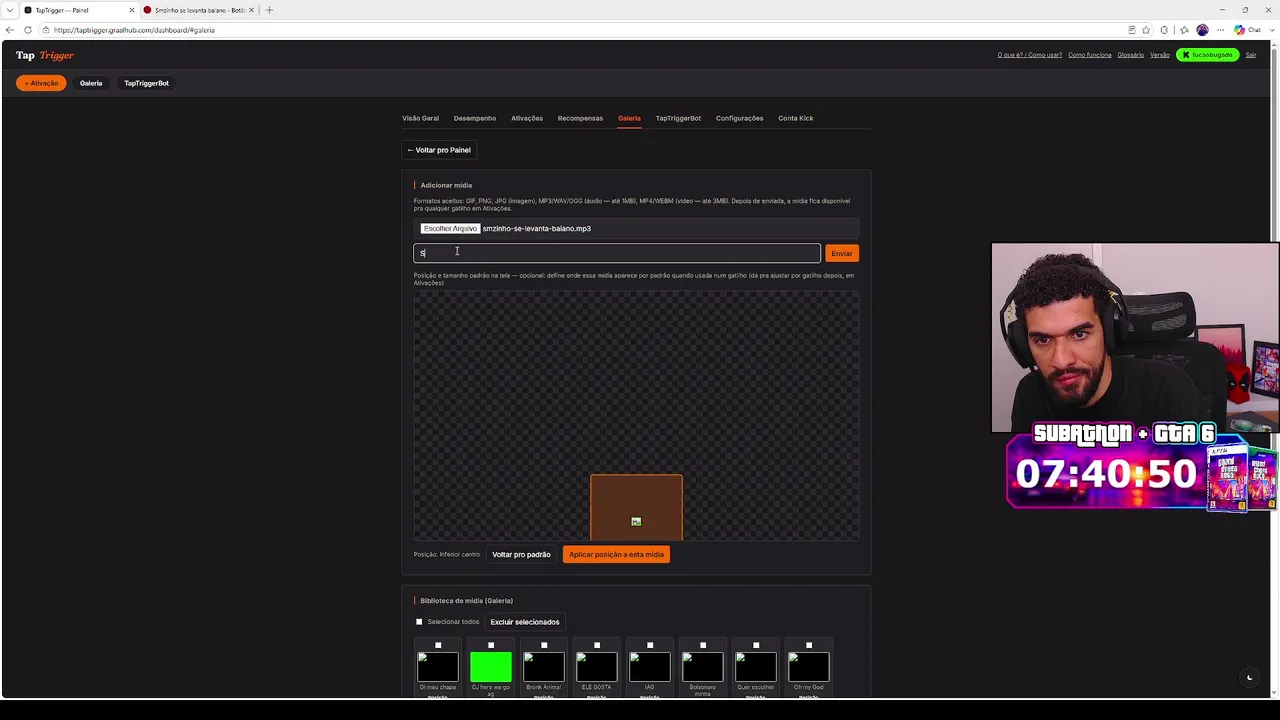Screen dimensions: 1280x720
Task: Click the '← Voltar pro Painel' button
Action: [x=439, y=150]
